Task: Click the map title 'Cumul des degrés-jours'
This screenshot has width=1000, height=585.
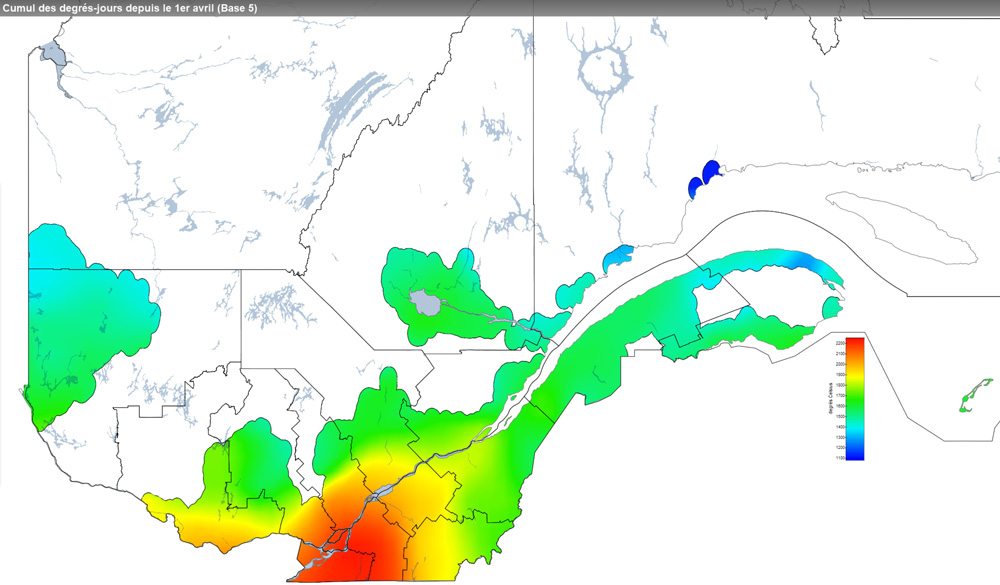Action: [x=129, y=8]
